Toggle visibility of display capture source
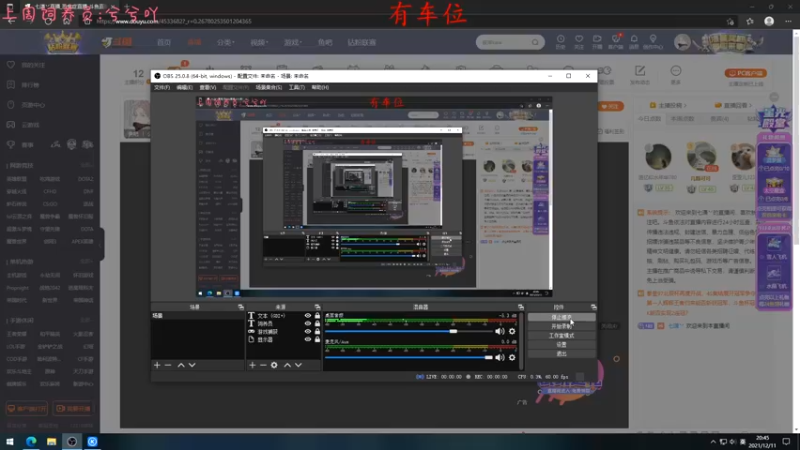 tap(308, 339)
